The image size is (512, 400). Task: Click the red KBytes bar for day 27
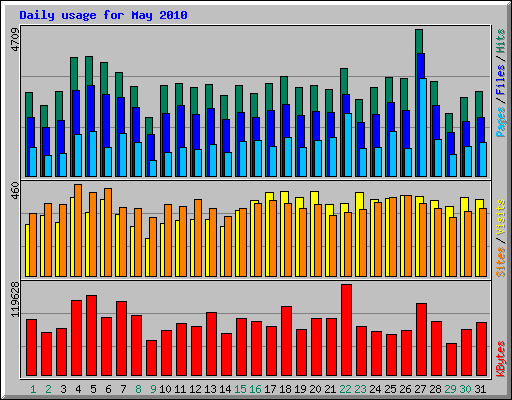421,339
